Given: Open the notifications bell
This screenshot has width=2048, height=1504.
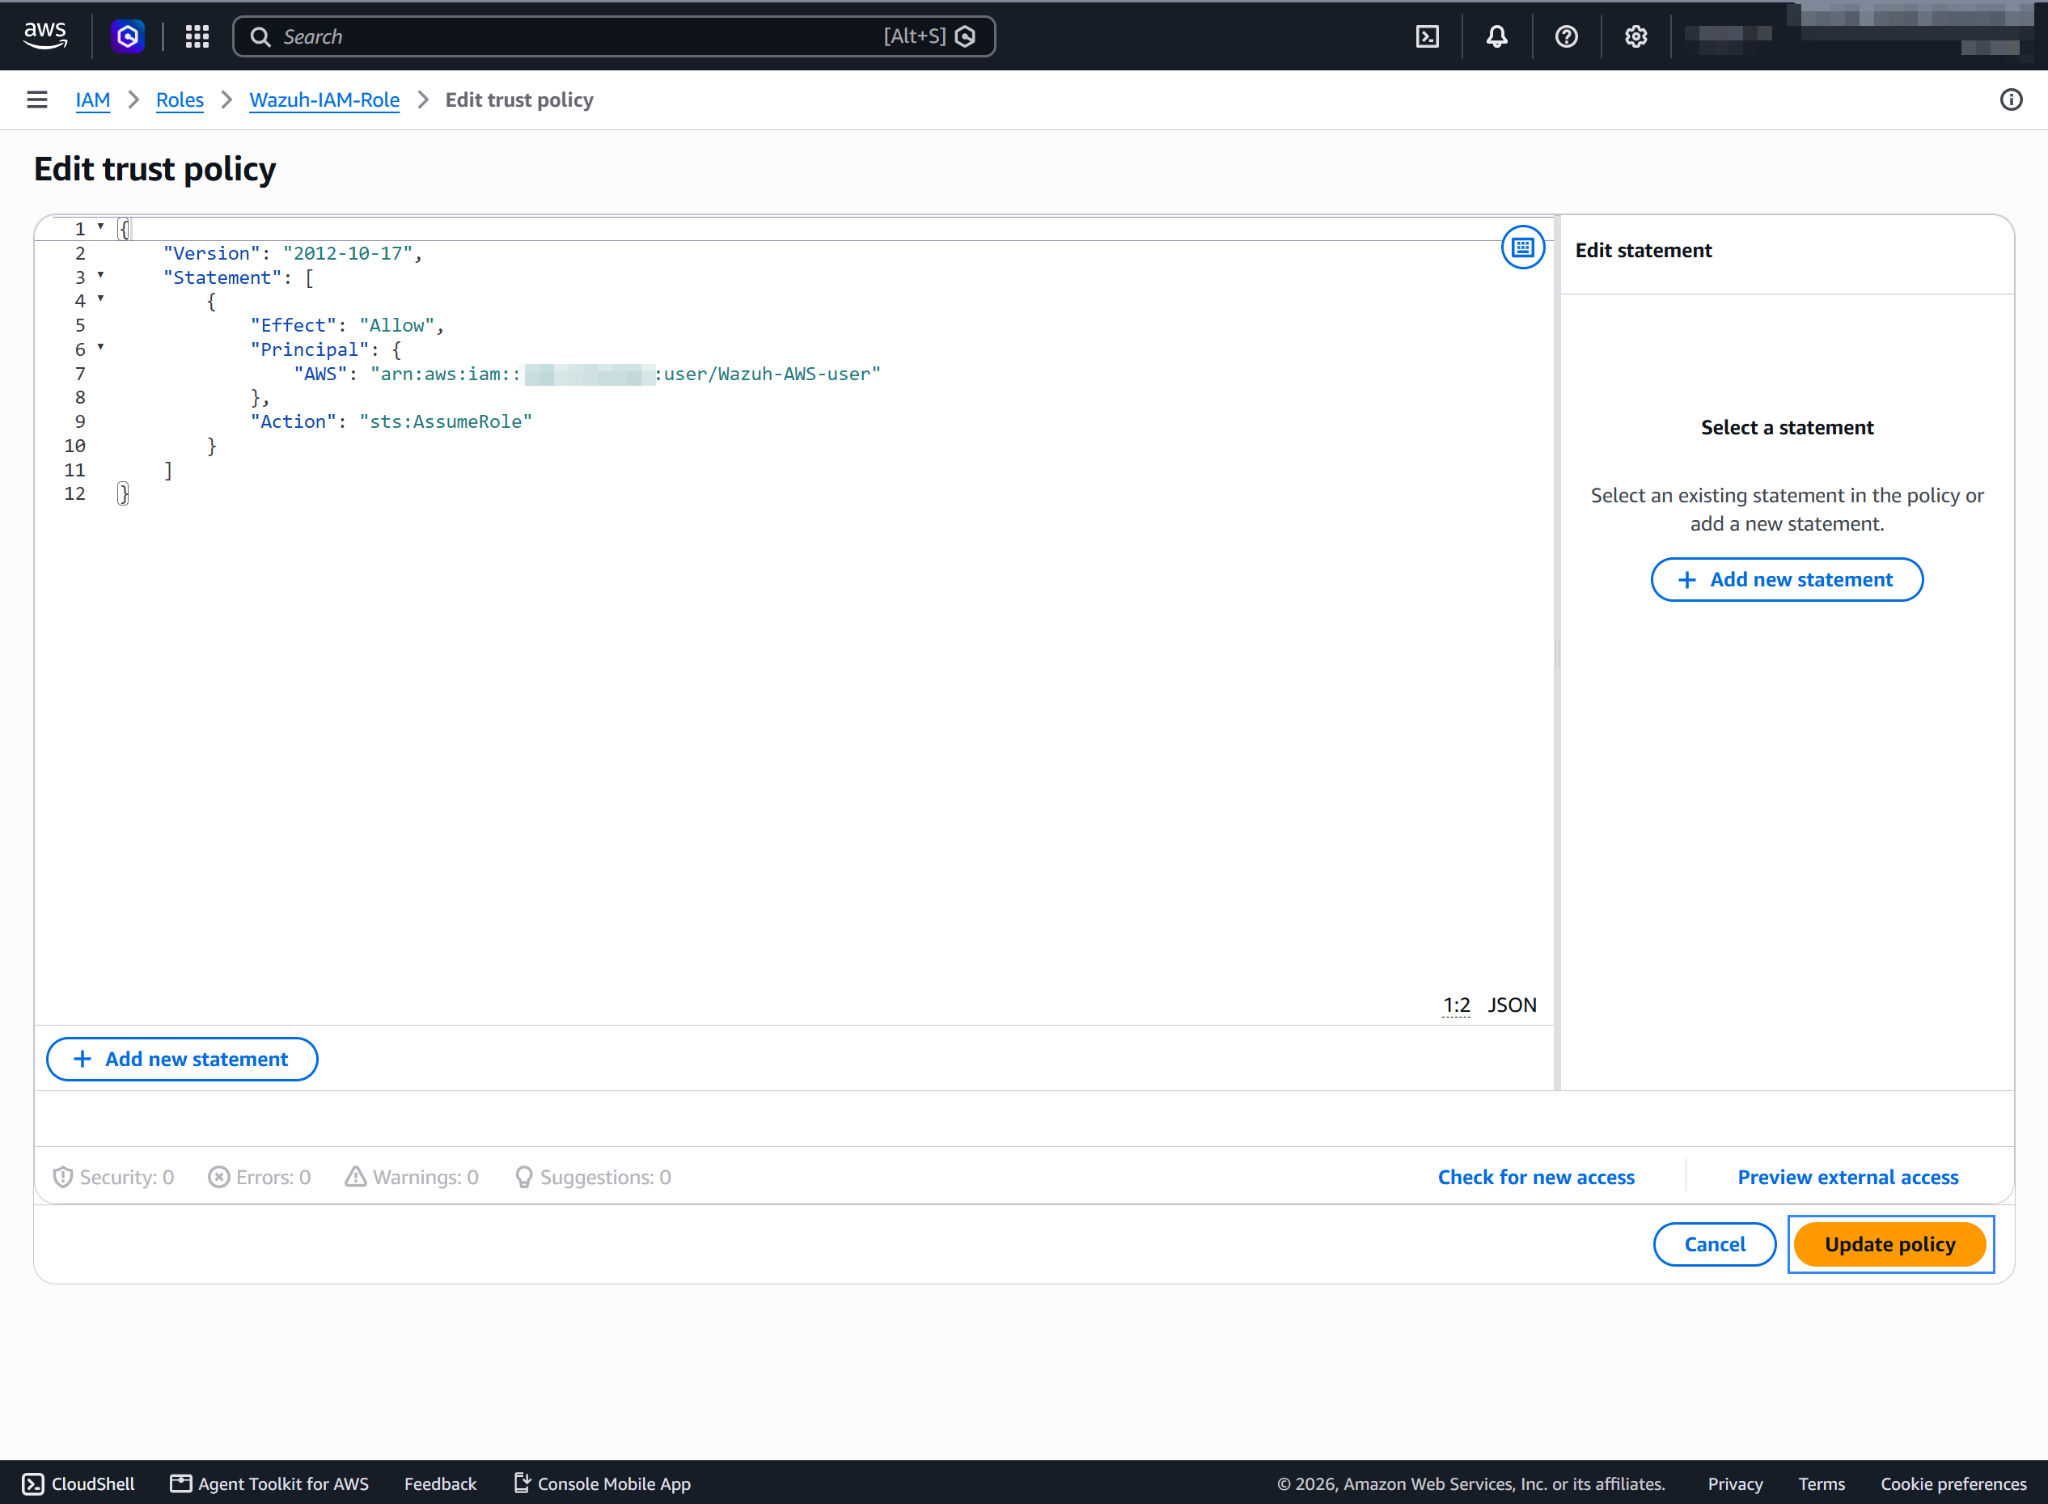Looking at the screenshot, I should [1496, 37].
